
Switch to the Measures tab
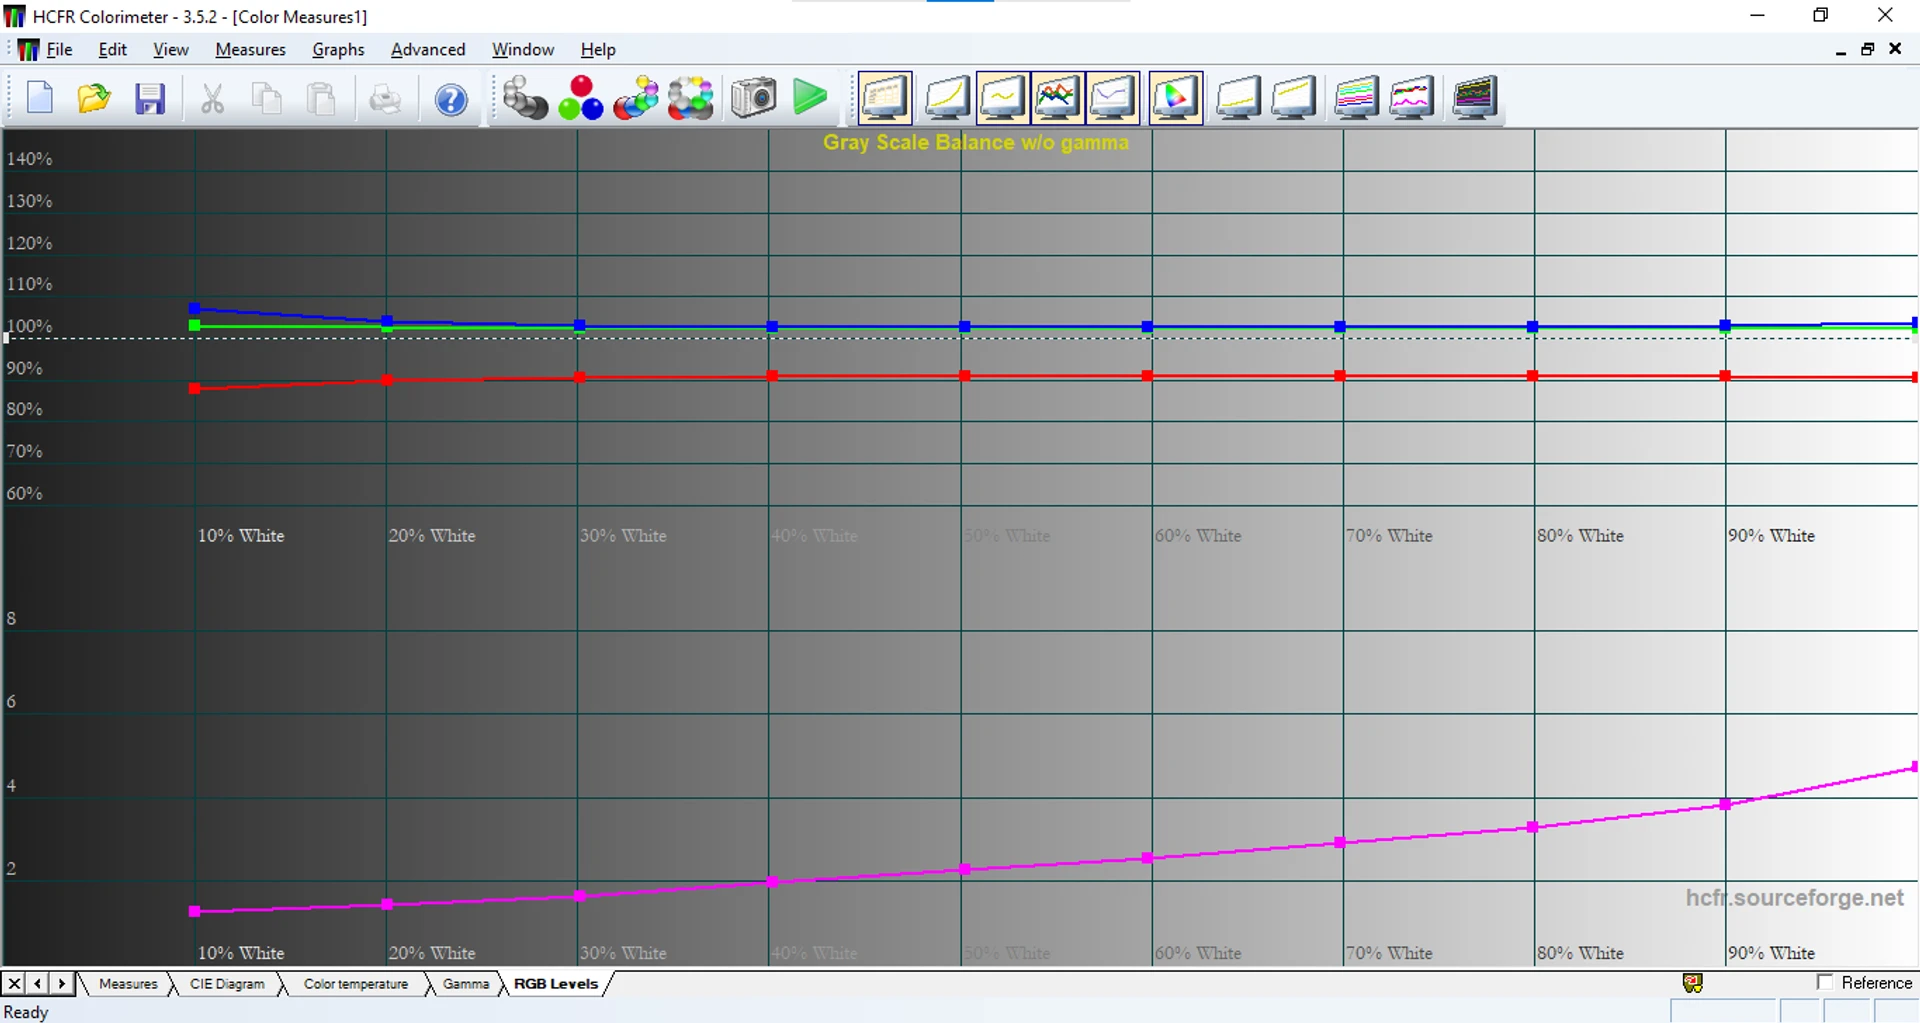(x=128, y=984)
